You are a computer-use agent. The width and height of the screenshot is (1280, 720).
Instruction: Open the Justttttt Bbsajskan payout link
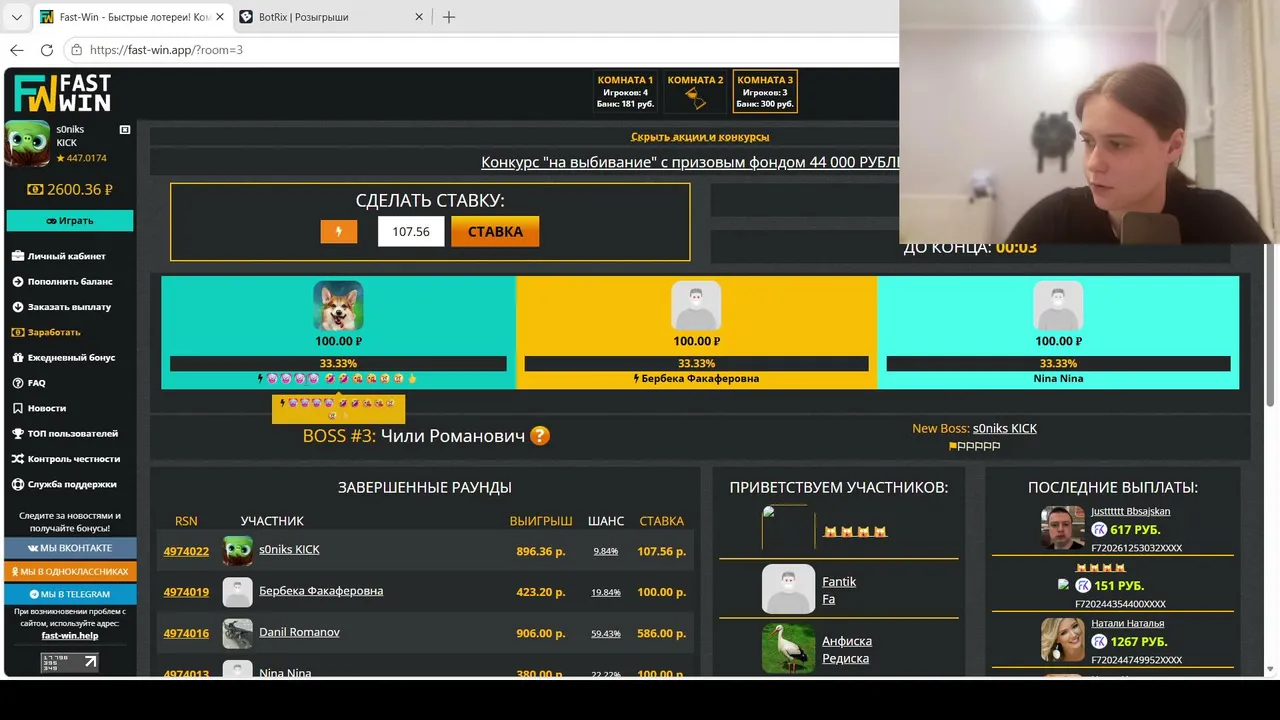pyautogui.click(x=1130, y=511)
